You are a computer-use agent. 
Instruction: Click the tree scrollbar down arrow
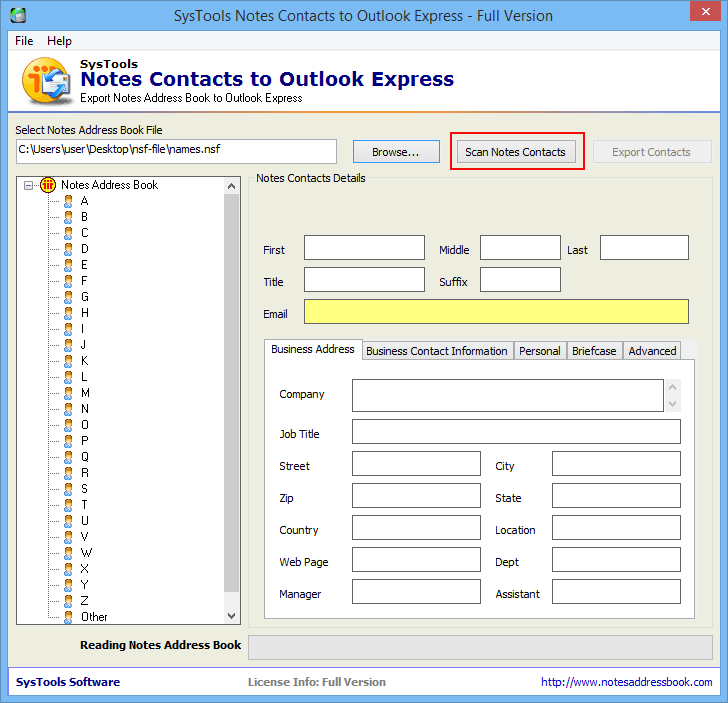[232, 616]
